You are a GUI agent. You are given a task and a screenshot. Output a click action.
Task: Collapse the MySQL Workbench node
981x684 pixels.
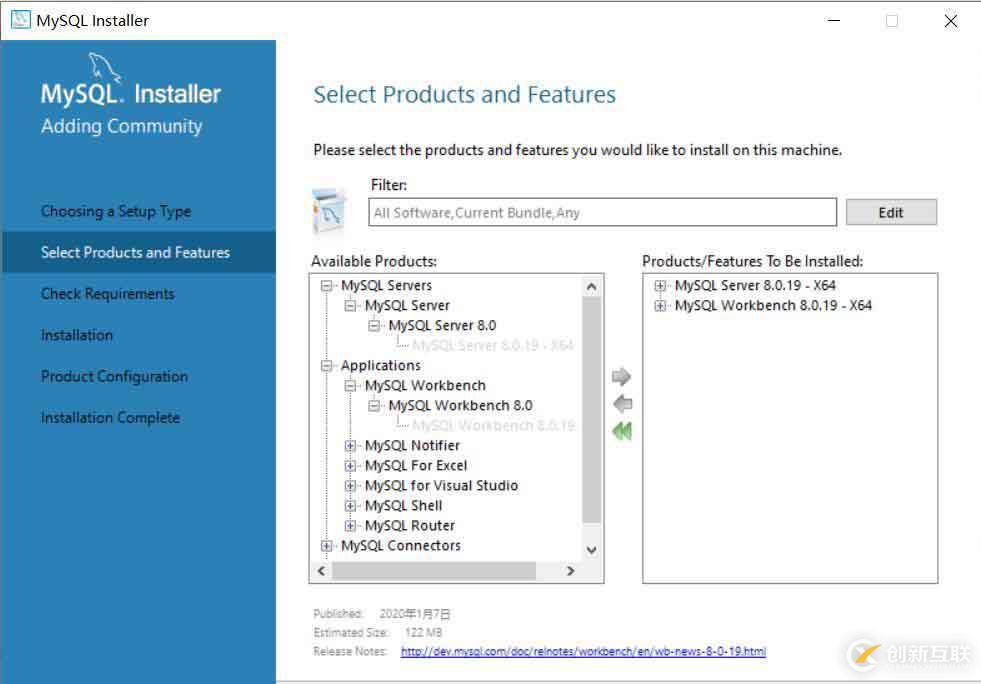(x=350, y=386)
